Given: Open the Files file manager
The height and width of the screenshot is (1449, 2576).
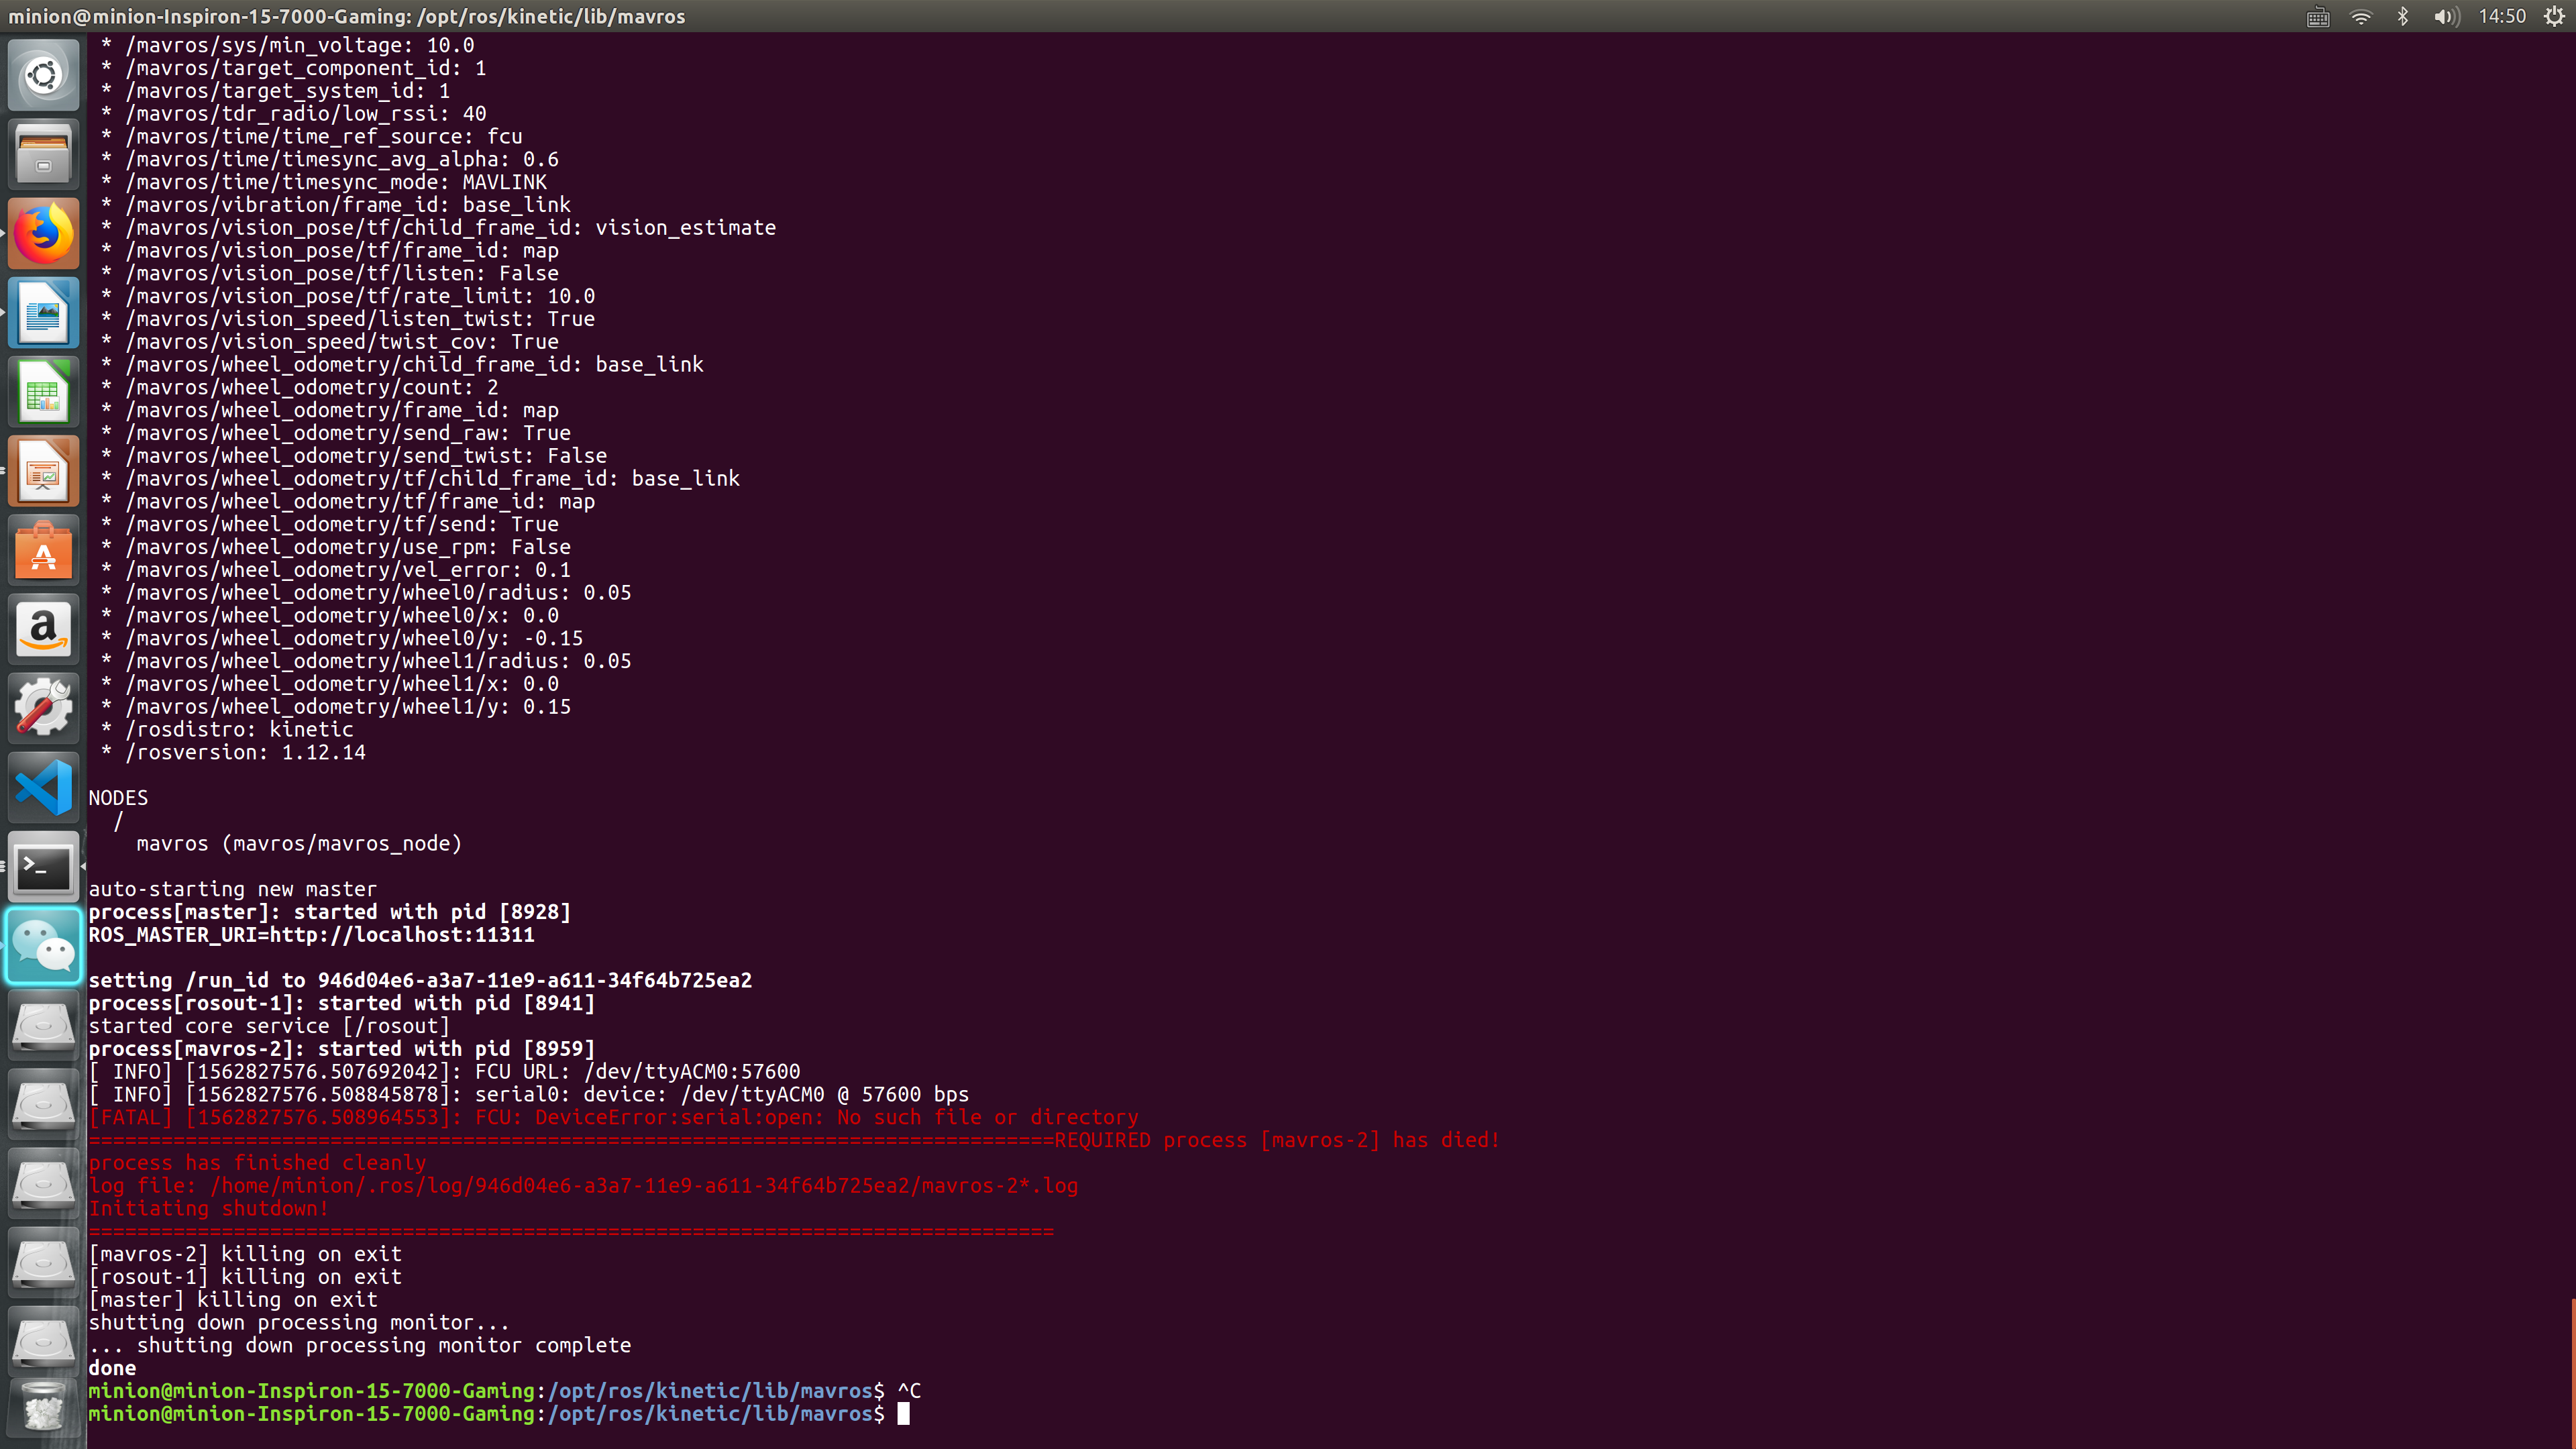Looking at the screenshot, I should pyautogui.click(x=43, y=153).
